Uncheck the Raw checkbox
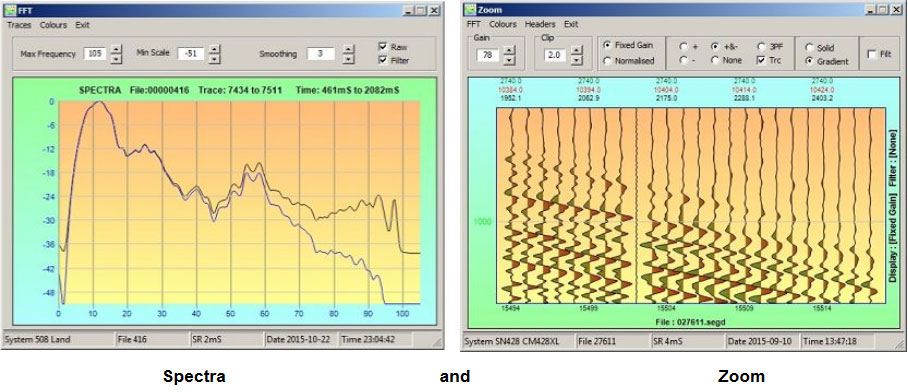The width and height of the screenshot is (908, 392). [382, 46]
